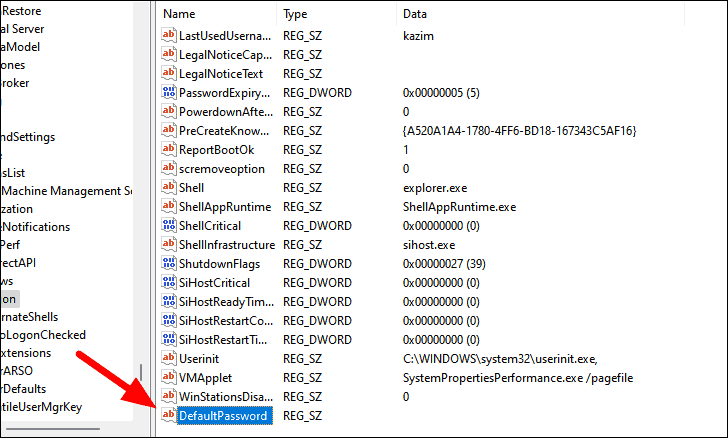This screenshot has height=438, width=728.
Task: Select the highlighted Winlogon key in tree
Action: [x=9, y=299]
